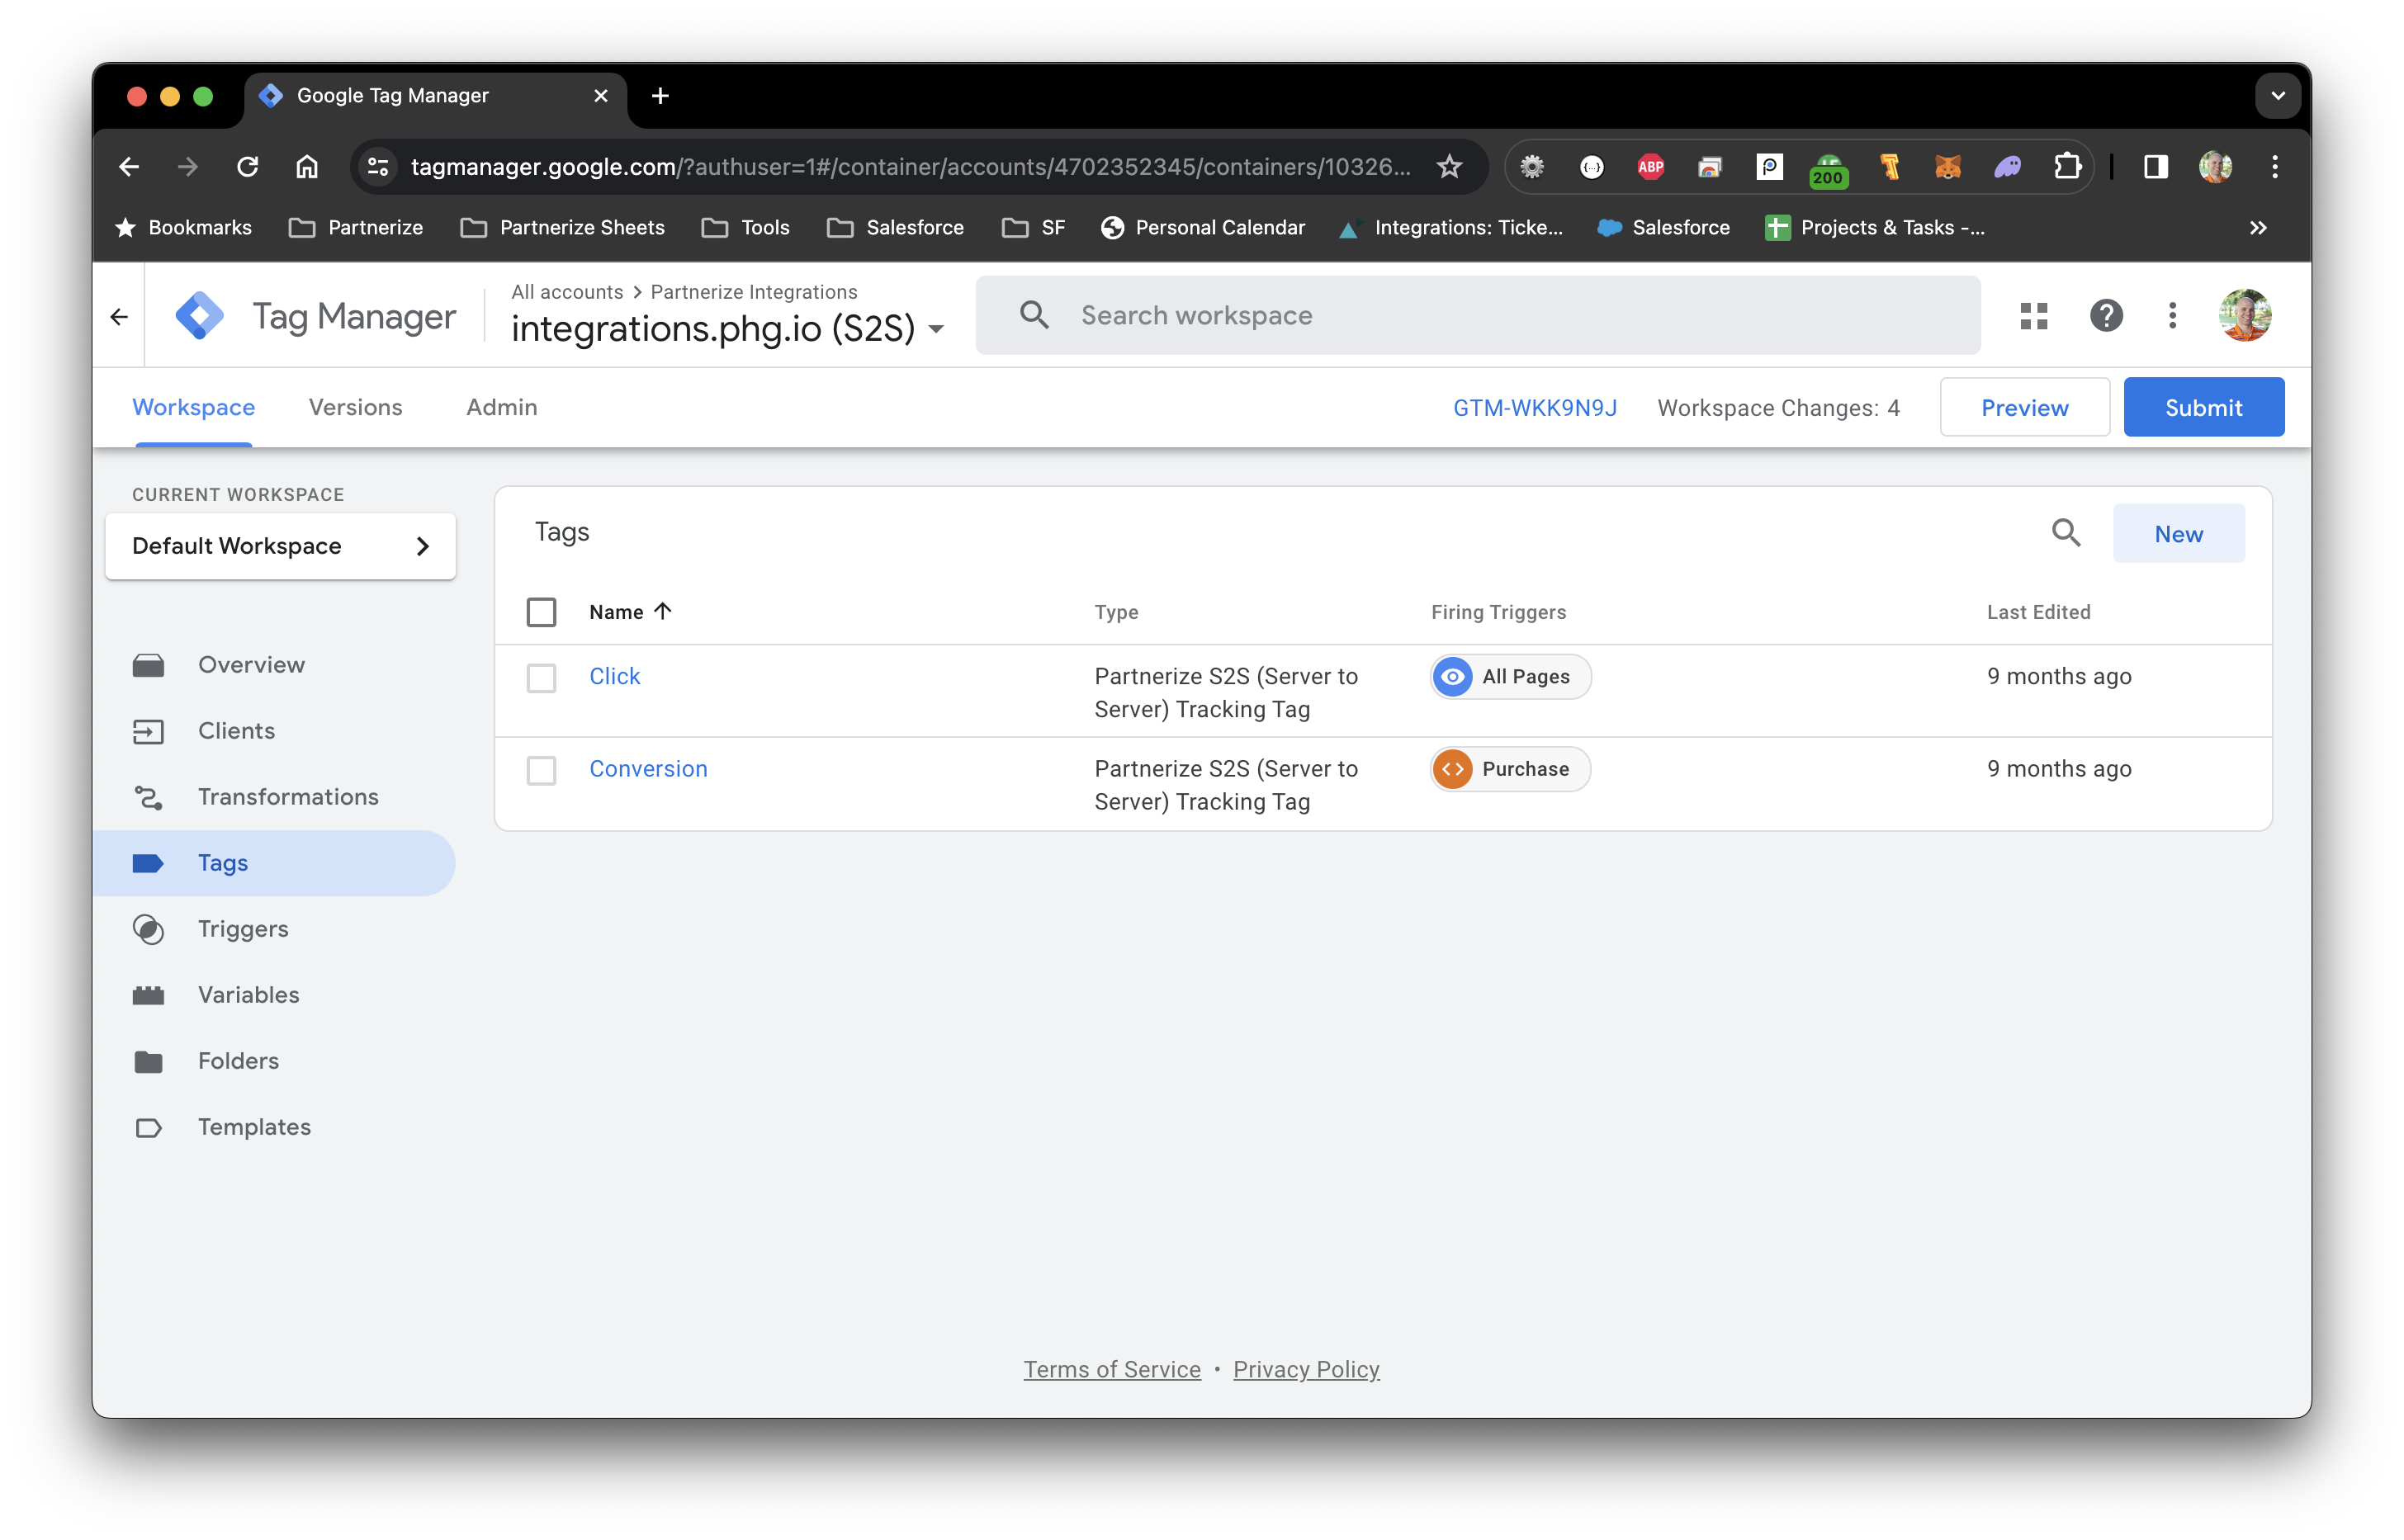
Task: Sort tags by Name column arrow
Action: pos(662,611)
